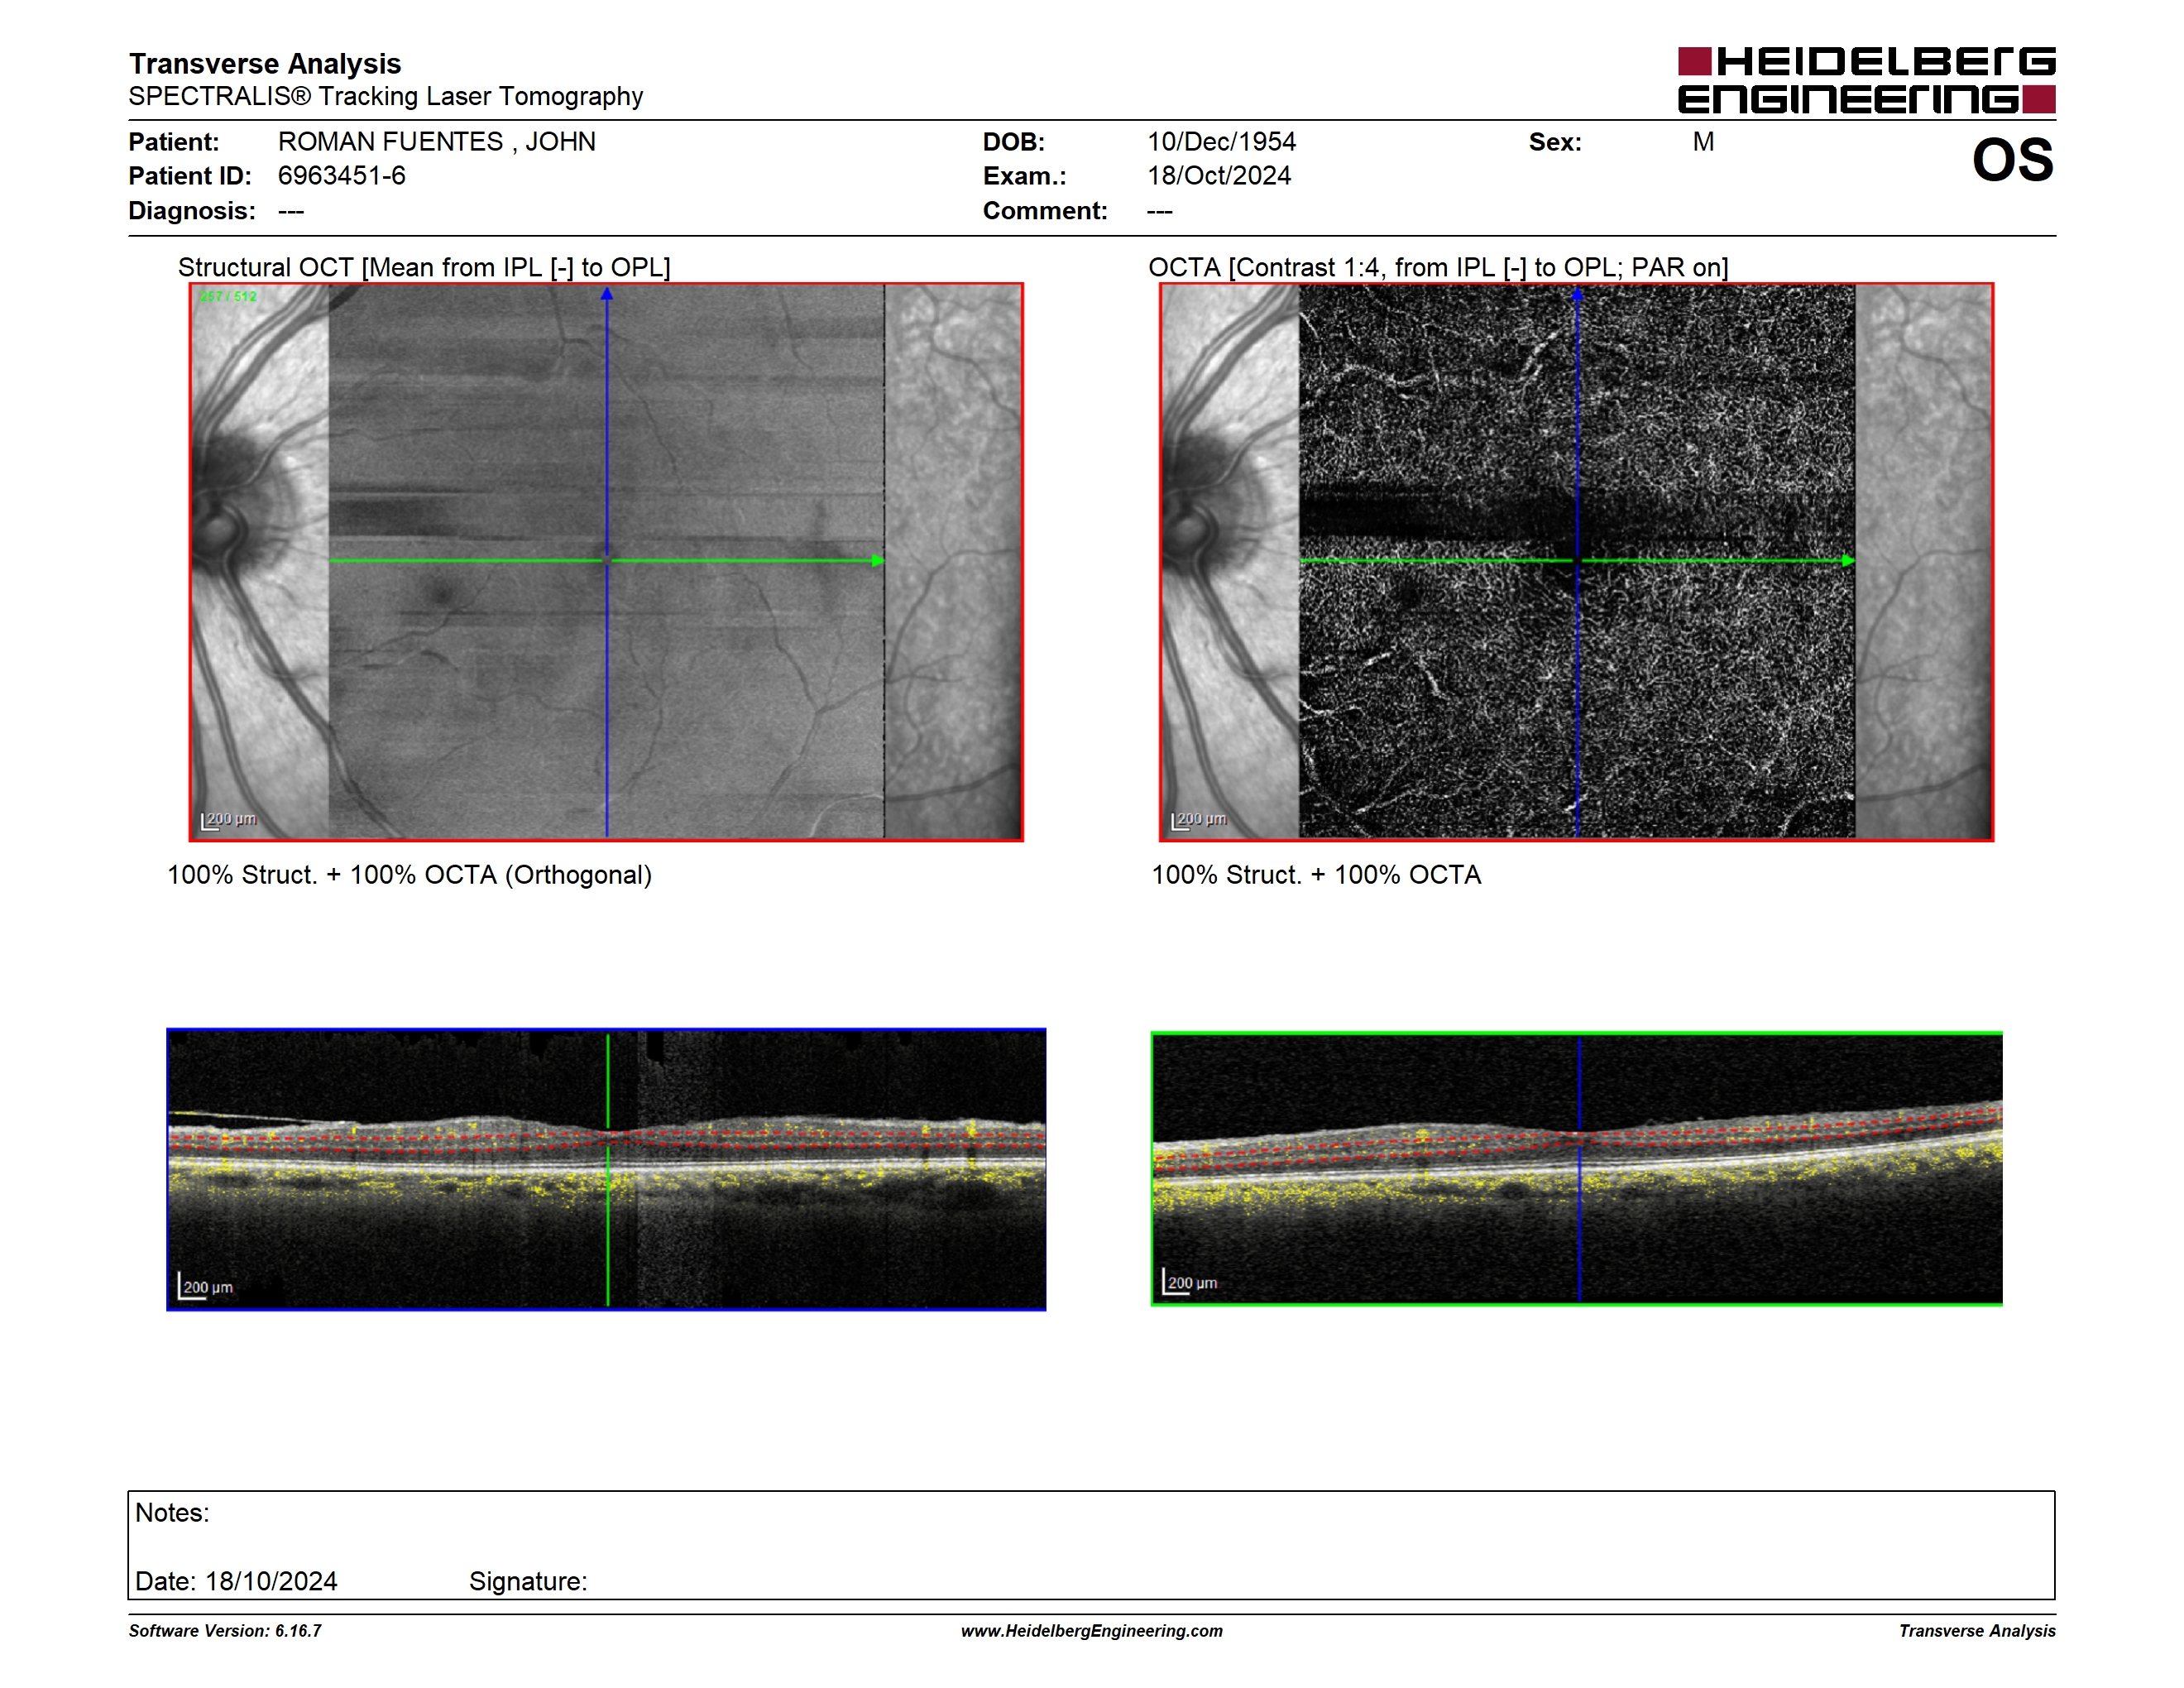Click the bottom-right Transverse Analysis footer

point(1977,1631)
